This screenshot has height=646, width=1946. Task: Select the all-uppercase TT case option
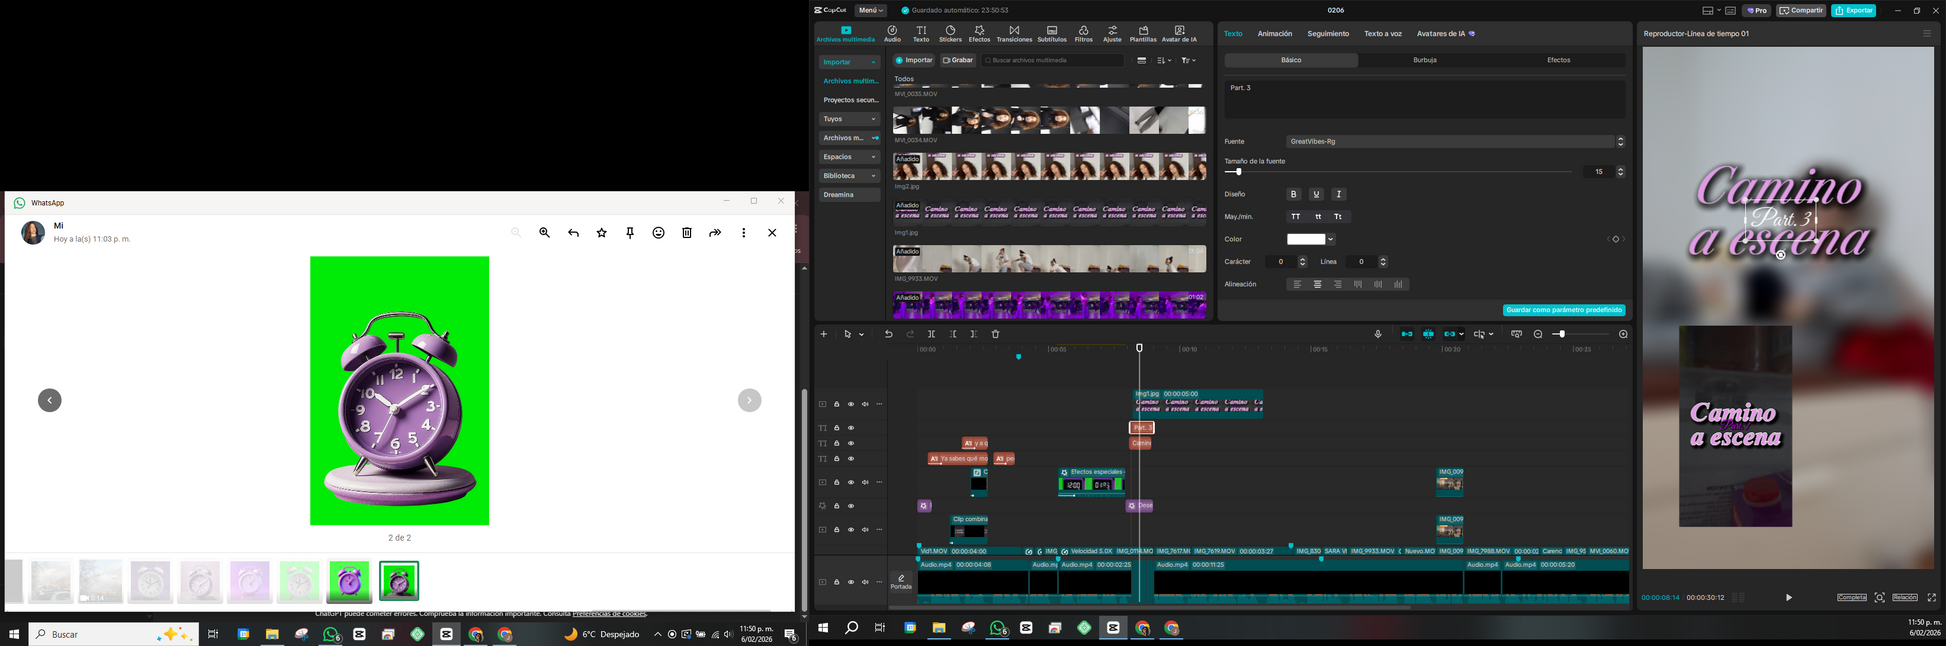[x=1295, y=216]
